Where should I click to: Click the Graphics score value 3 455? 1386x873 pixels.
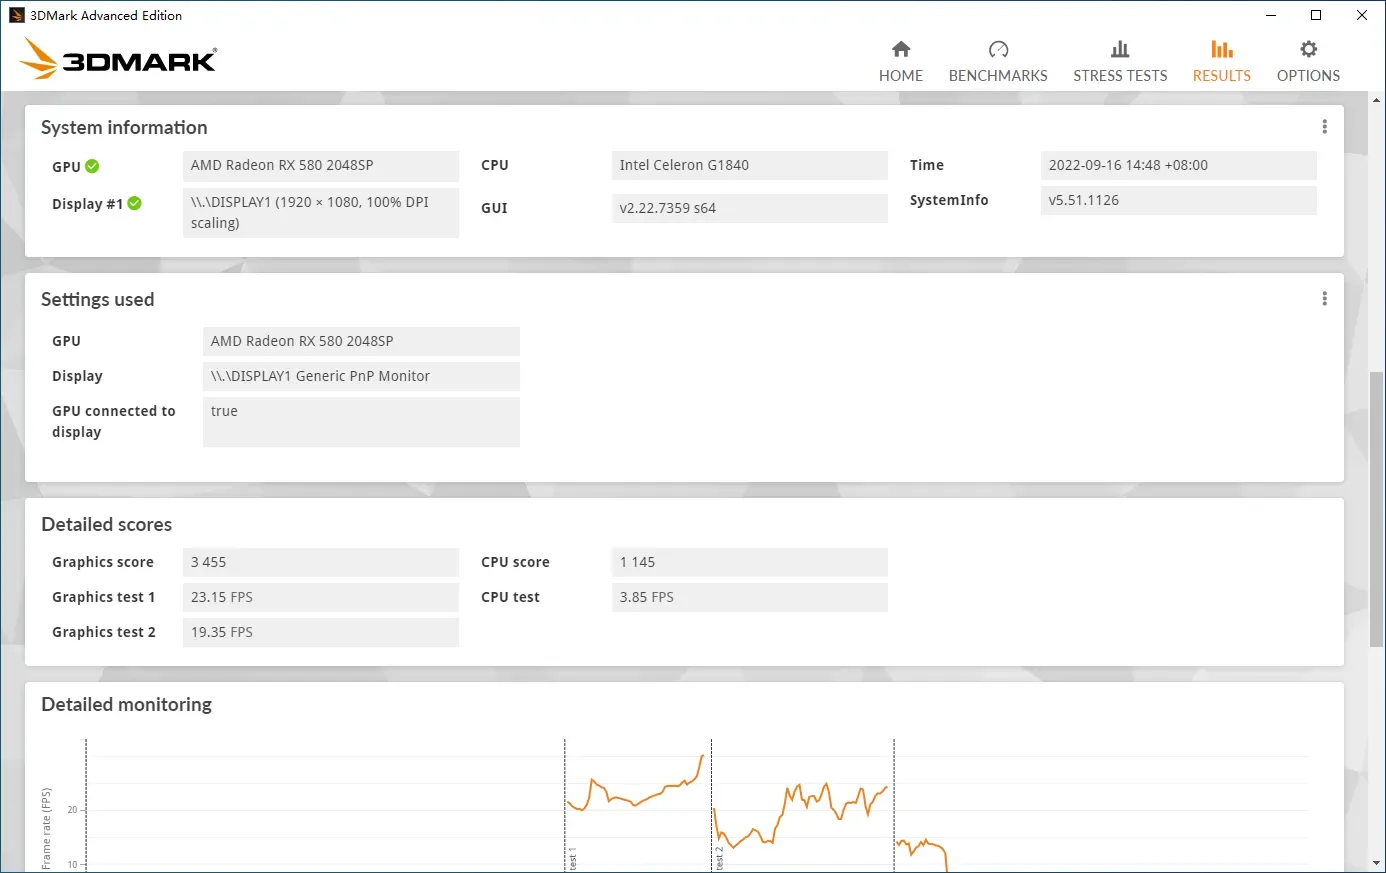(320, 562)
